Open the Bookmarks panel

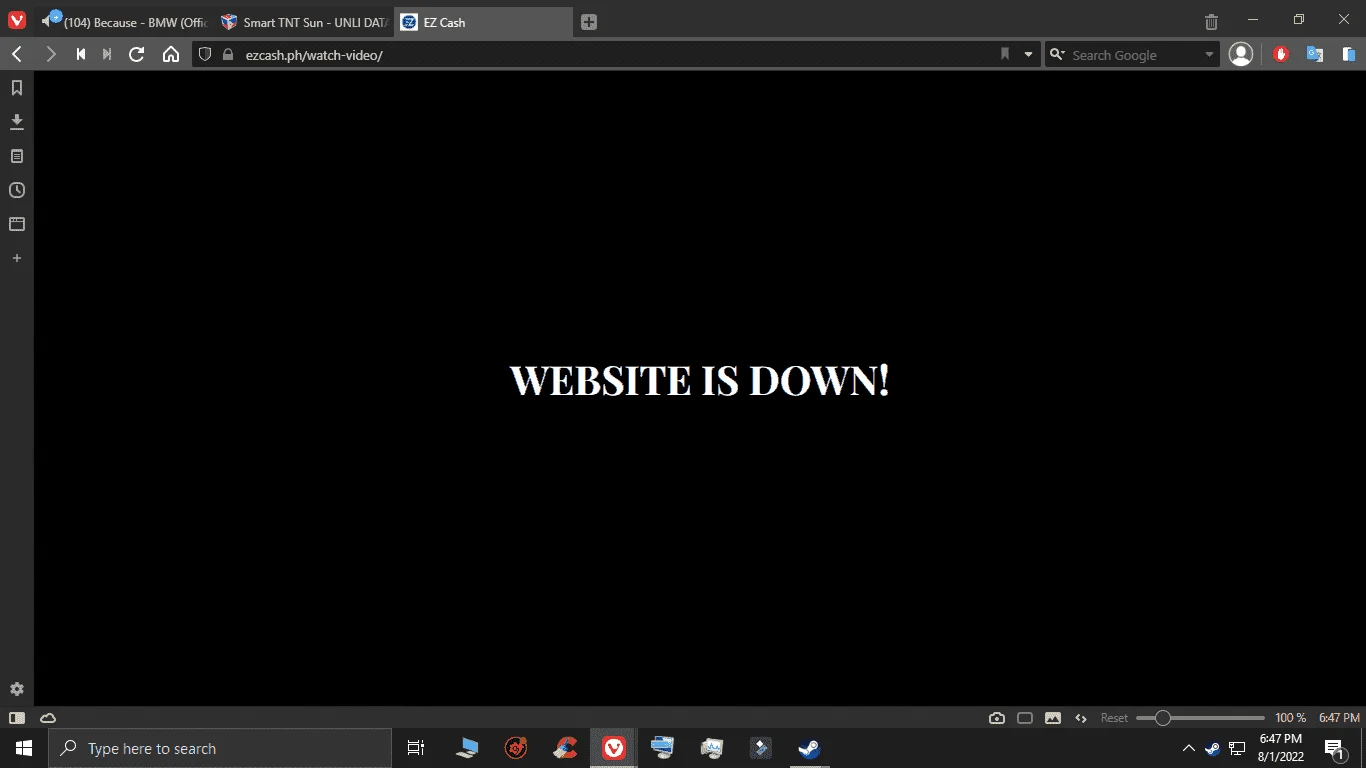click(17, 88)
